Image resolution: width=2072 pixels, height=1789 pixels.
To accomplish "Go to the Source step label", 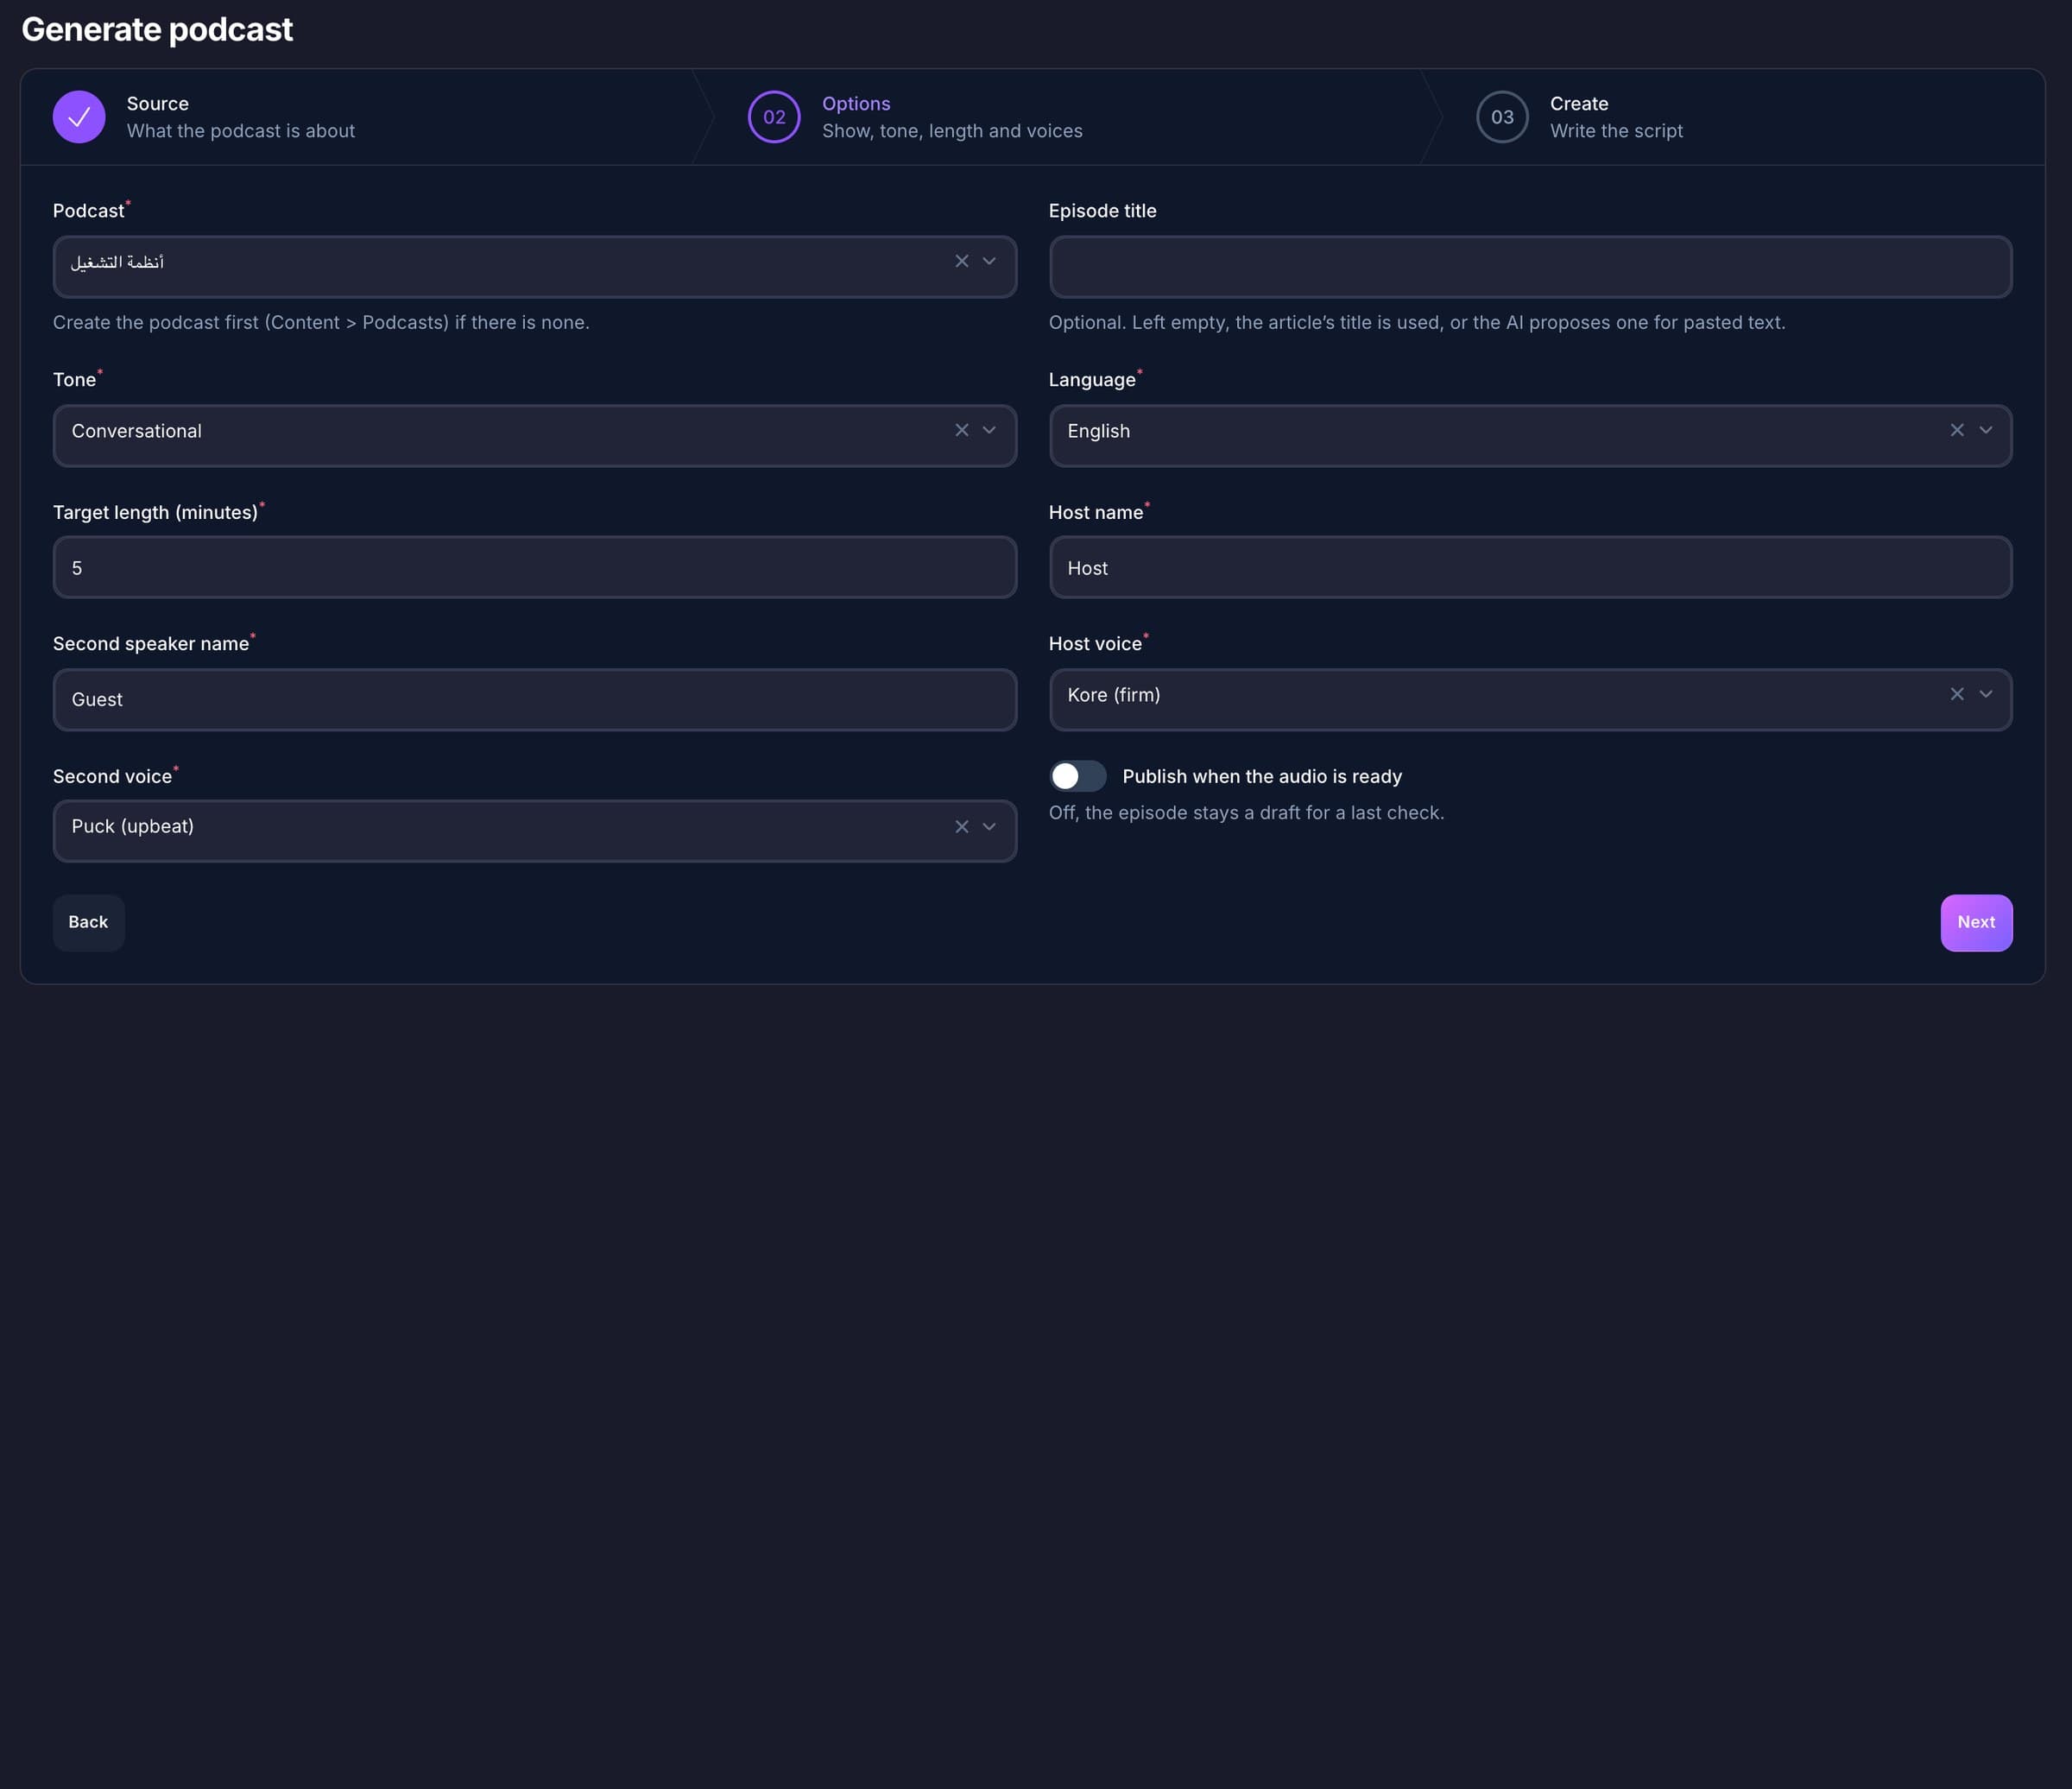I will coord(158,104).
